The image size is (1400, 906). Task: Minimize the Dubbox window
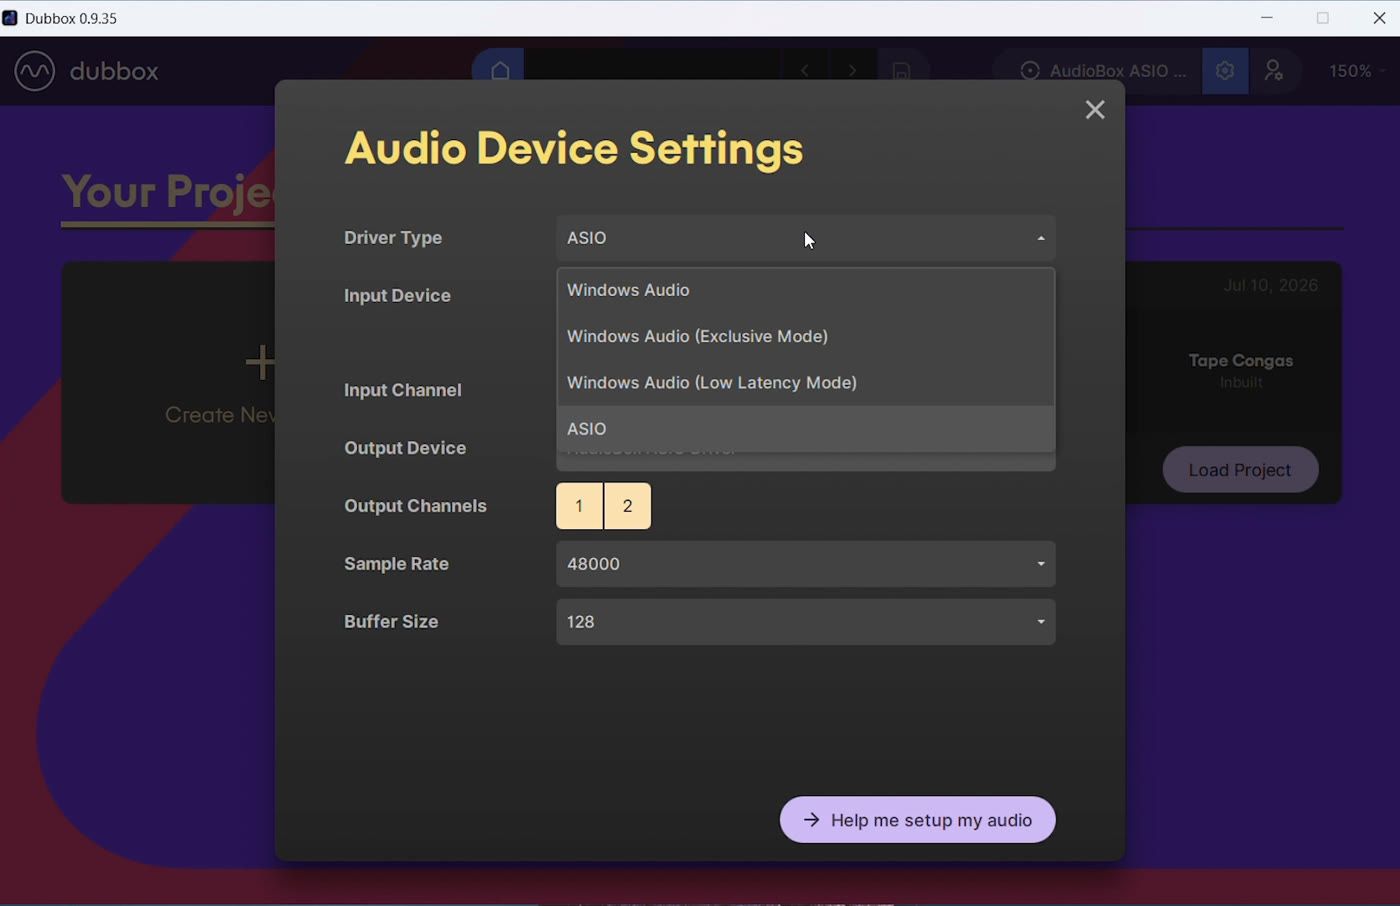coord(1267,18)
